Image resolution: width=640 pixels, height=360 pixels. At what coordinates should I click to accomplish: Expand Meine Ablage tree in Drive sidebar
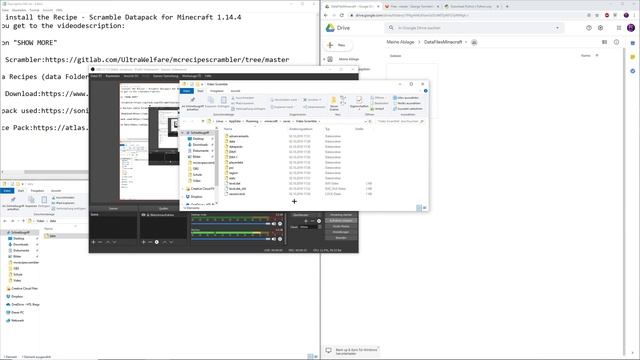(x=324, y=59)
